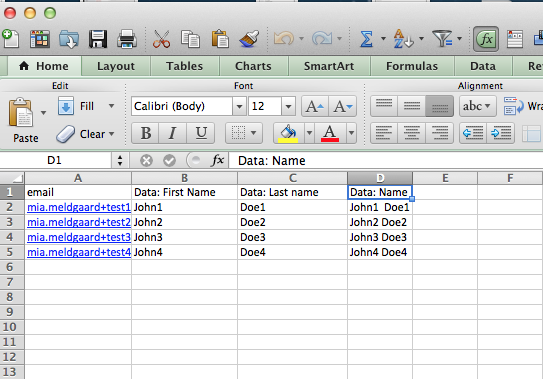Image resolution: width=543 pixels, height=379 pixels.
Task: Undo the last action
Action: [x=284, y=38]
